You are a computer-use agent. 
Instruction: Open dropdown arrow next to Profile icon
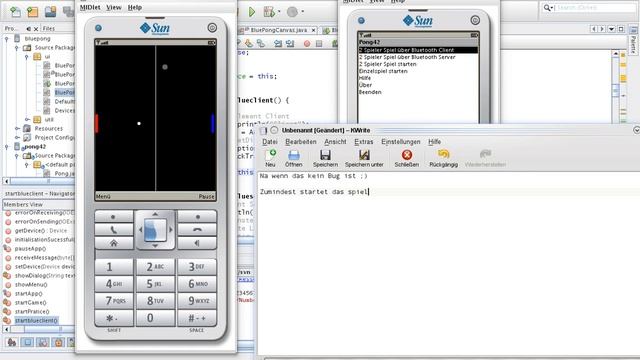tap(302, 12)
